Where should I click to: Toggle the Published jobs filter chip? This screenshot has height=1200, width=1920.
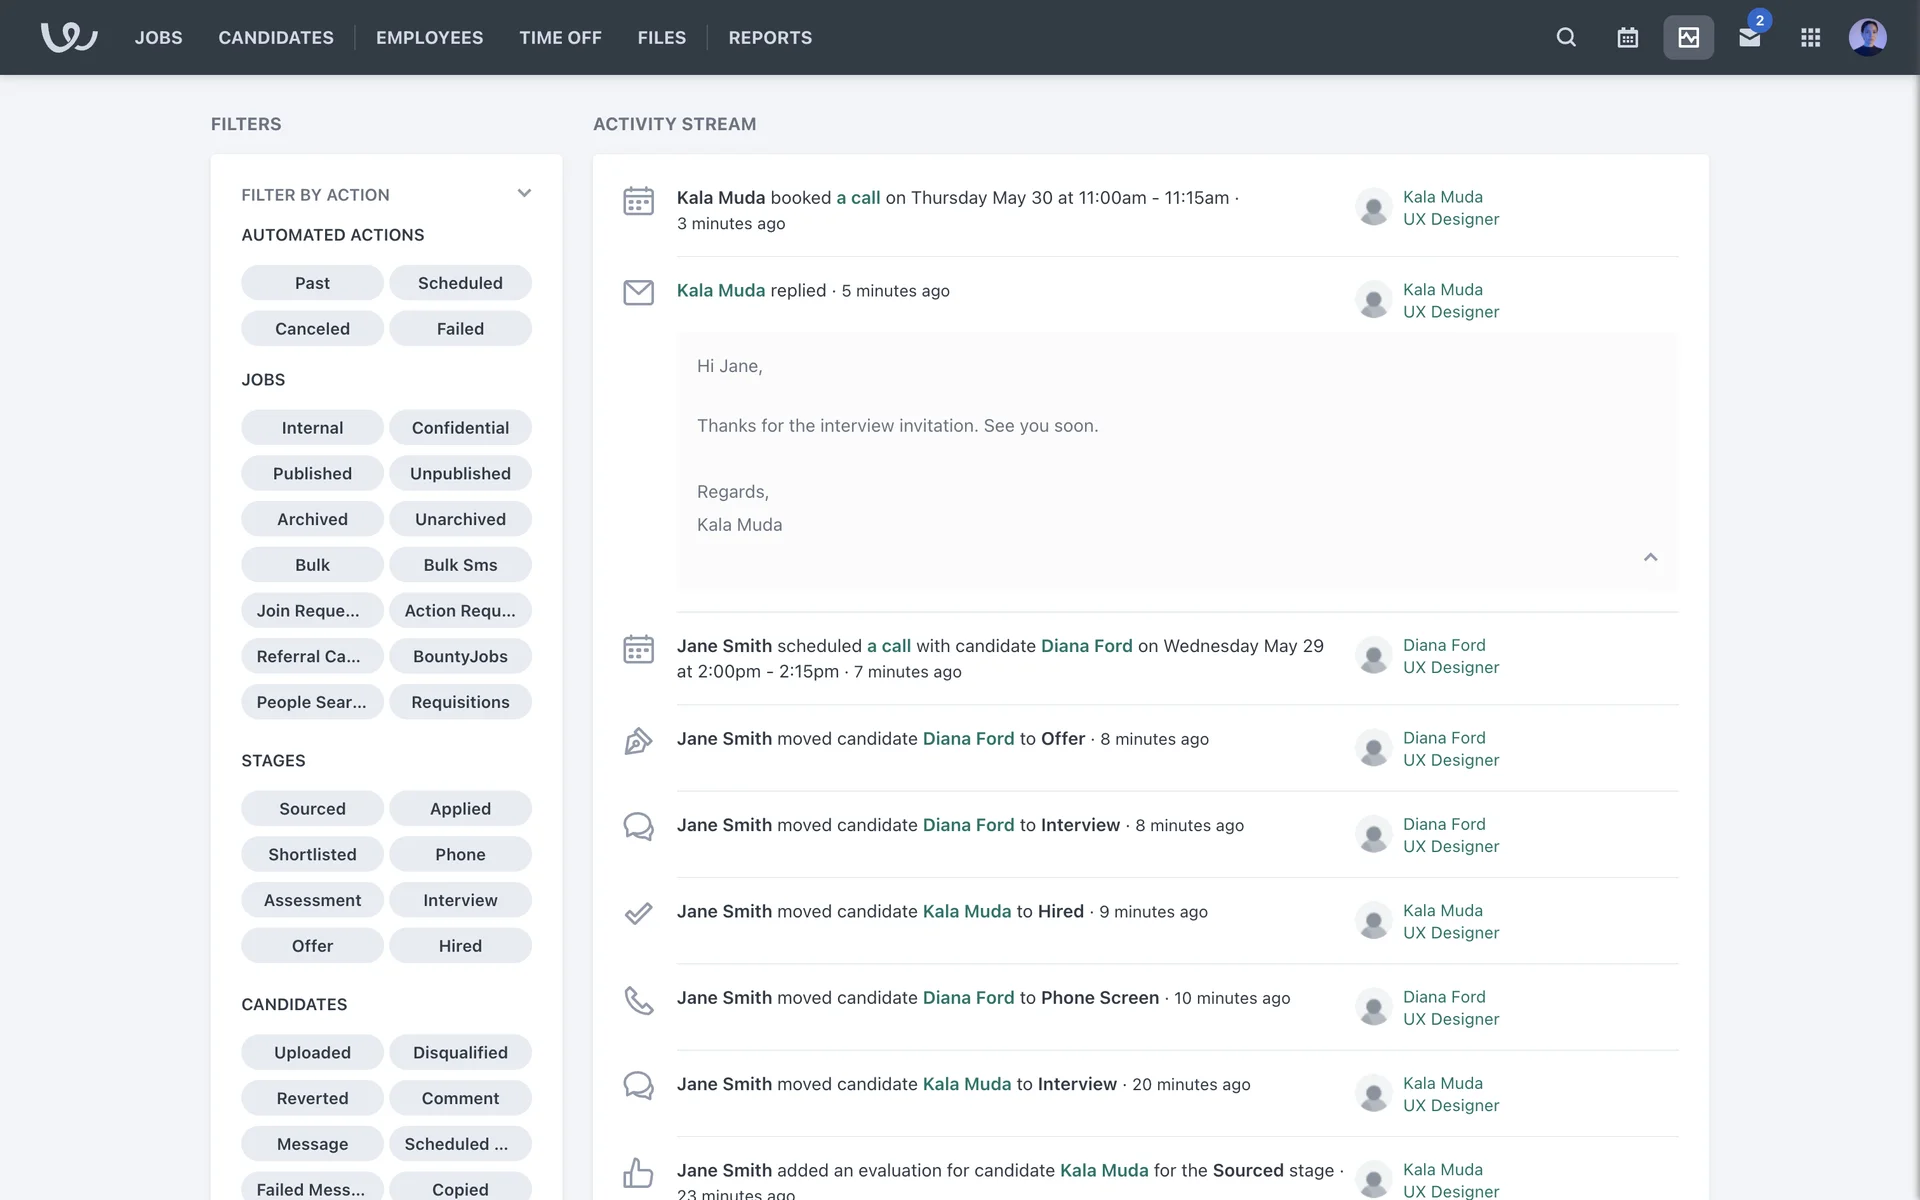312,473
